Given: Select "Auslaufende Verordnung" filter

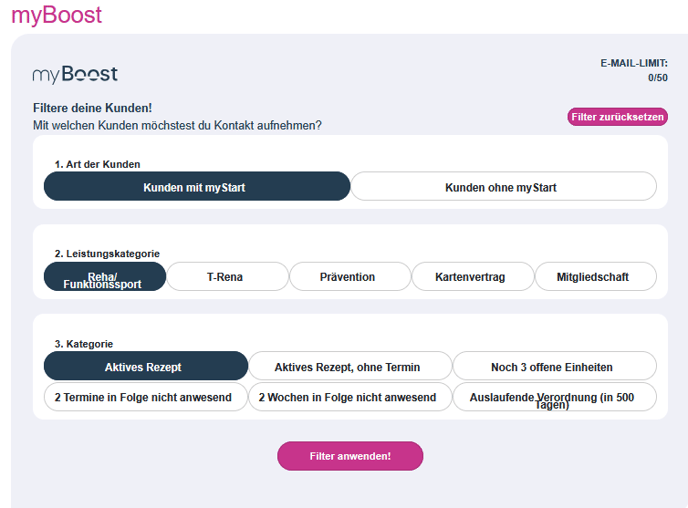Looking at the screenshot, I should (554, 397).
